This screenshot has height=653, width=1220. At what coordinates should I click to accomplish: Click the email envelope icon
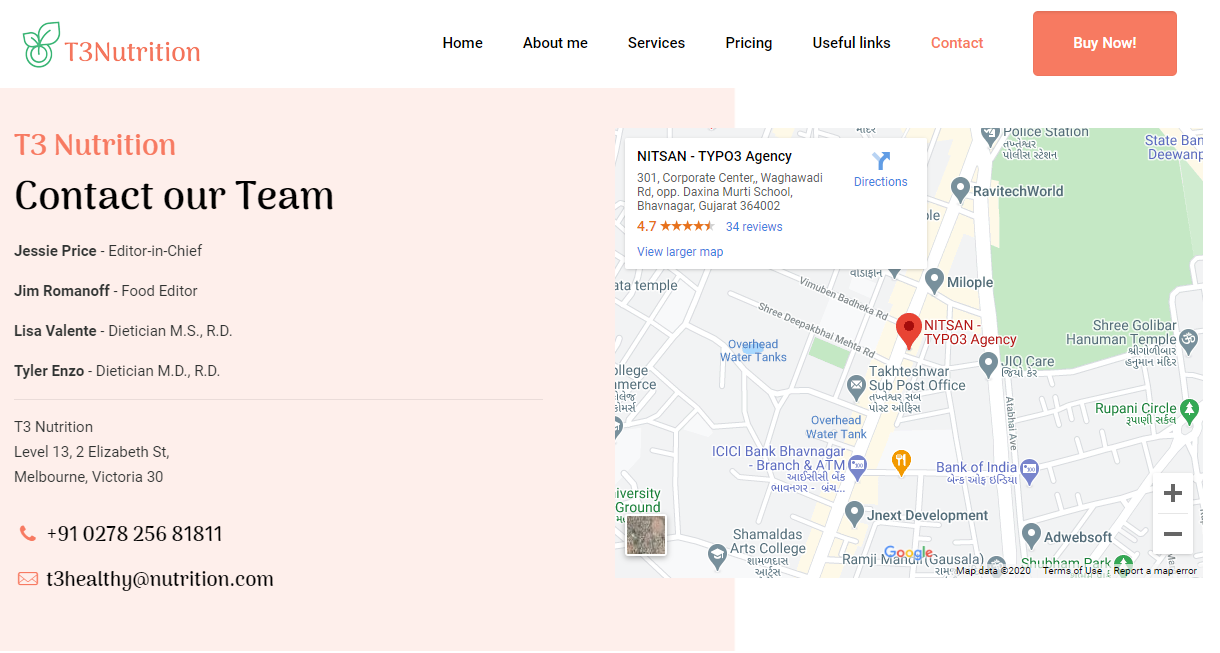coord(27,578)
